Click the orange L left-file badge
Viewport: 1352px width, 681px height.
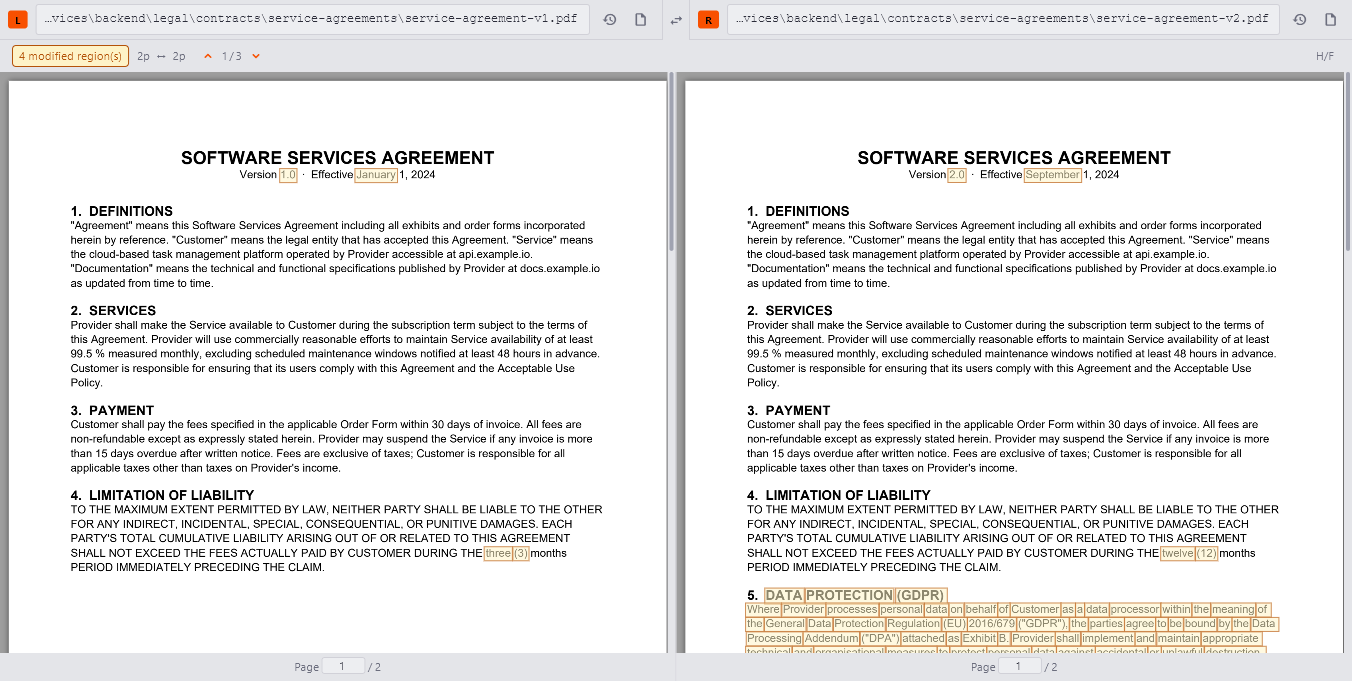[x=20, y=20]
